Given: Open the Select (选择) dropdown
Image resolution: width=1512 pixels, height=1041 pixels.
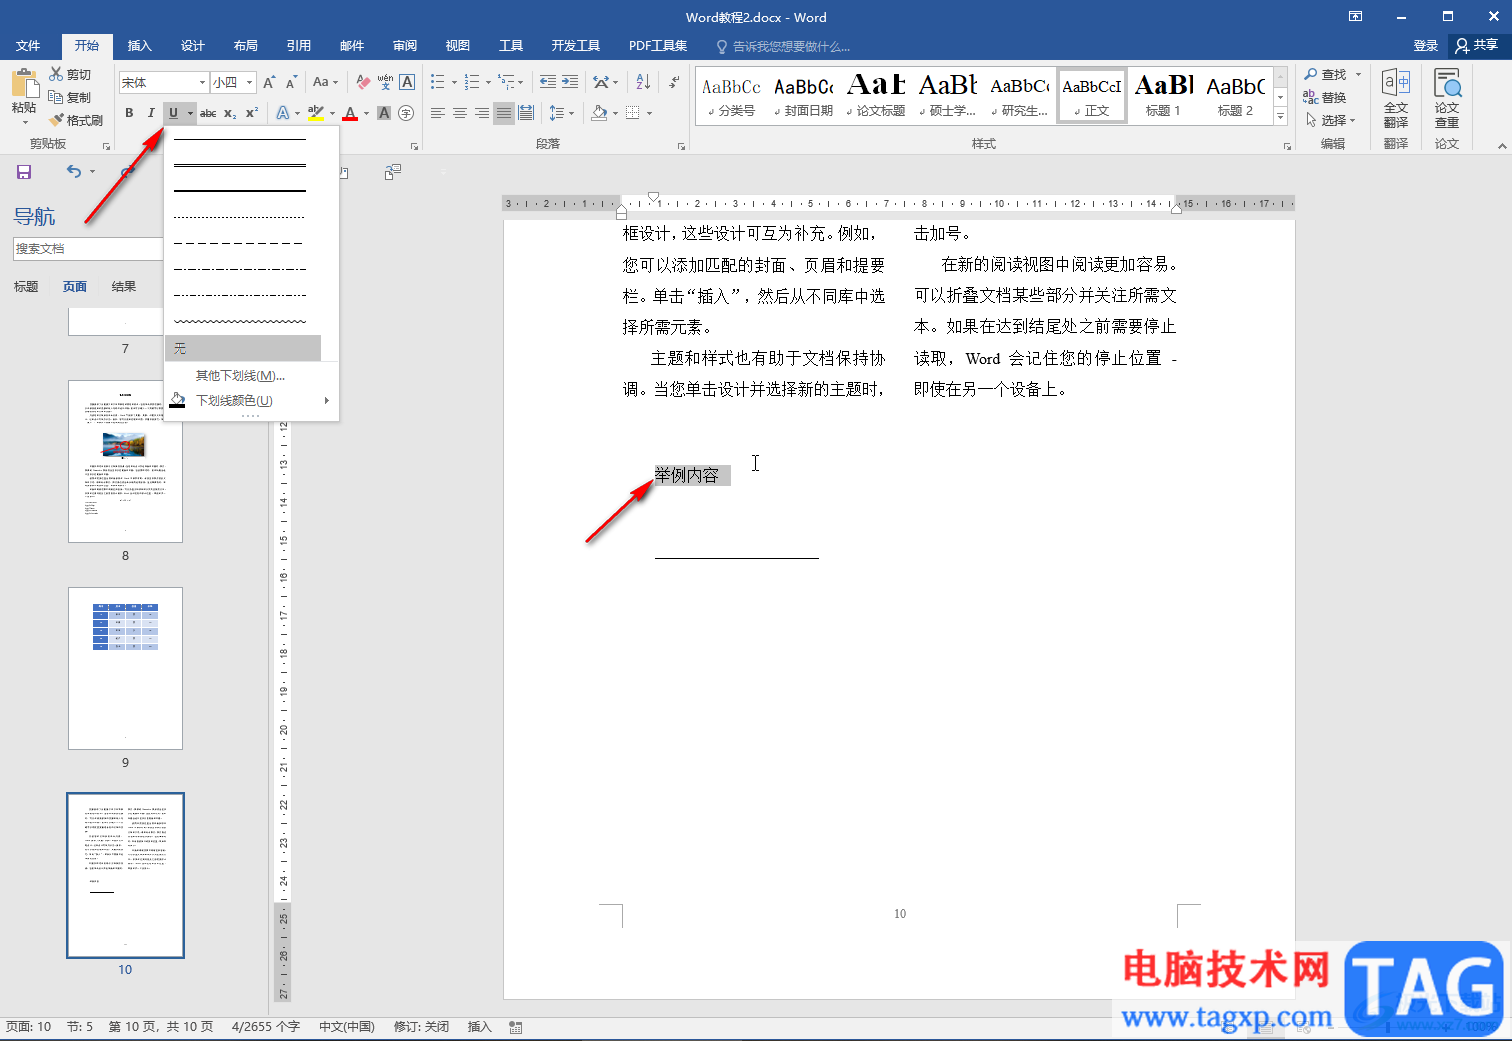Looking at the screenshot, I should [x=1332, y=120].
